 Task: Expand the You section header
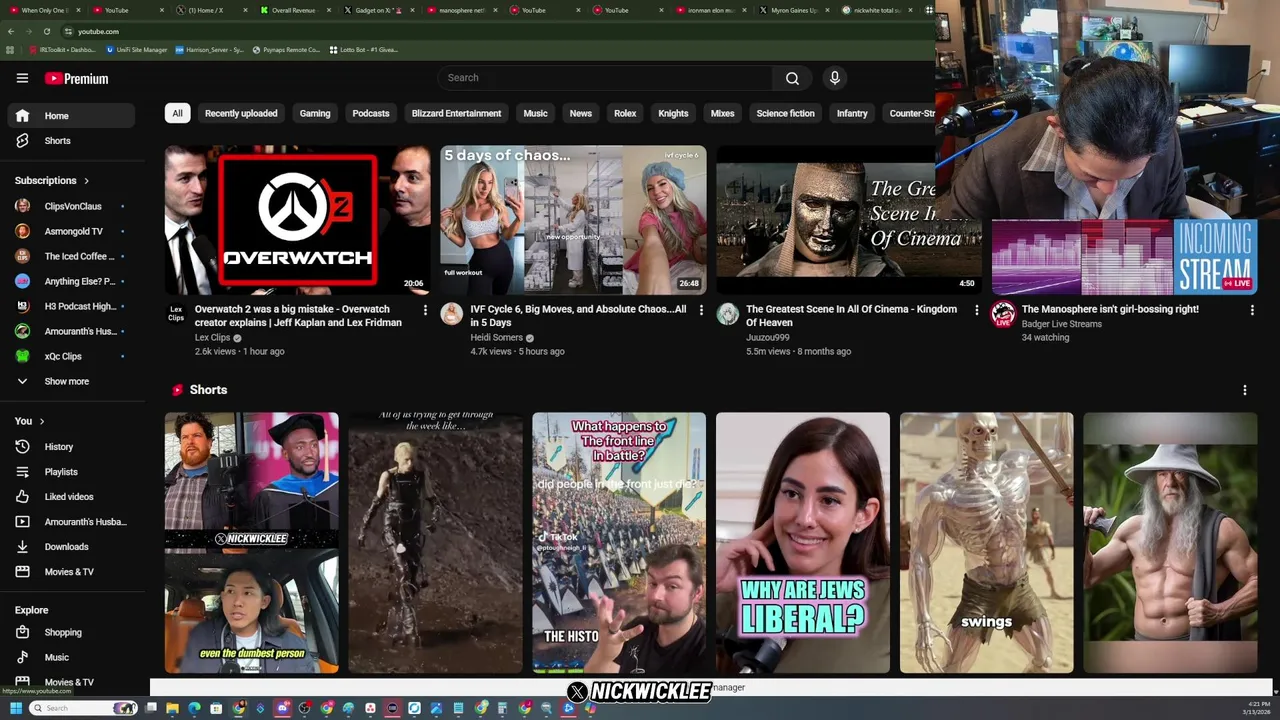pos(30,421)
